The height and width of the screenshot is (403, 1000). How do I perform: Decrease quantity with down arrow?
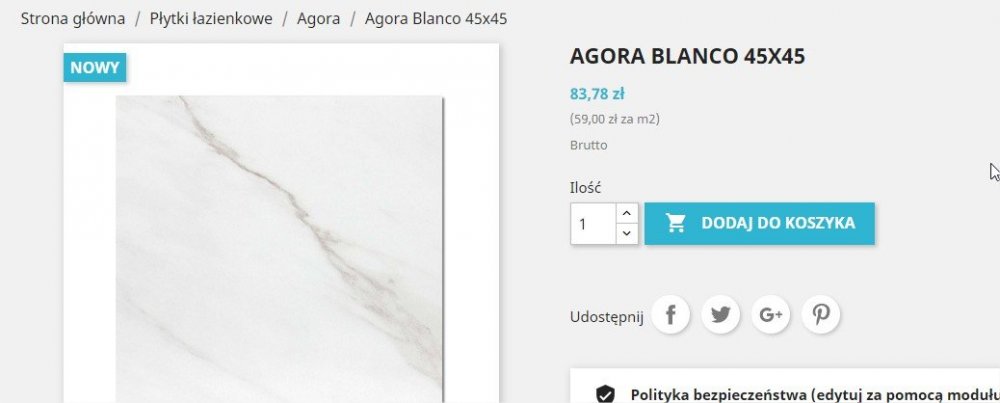[627, 234]
